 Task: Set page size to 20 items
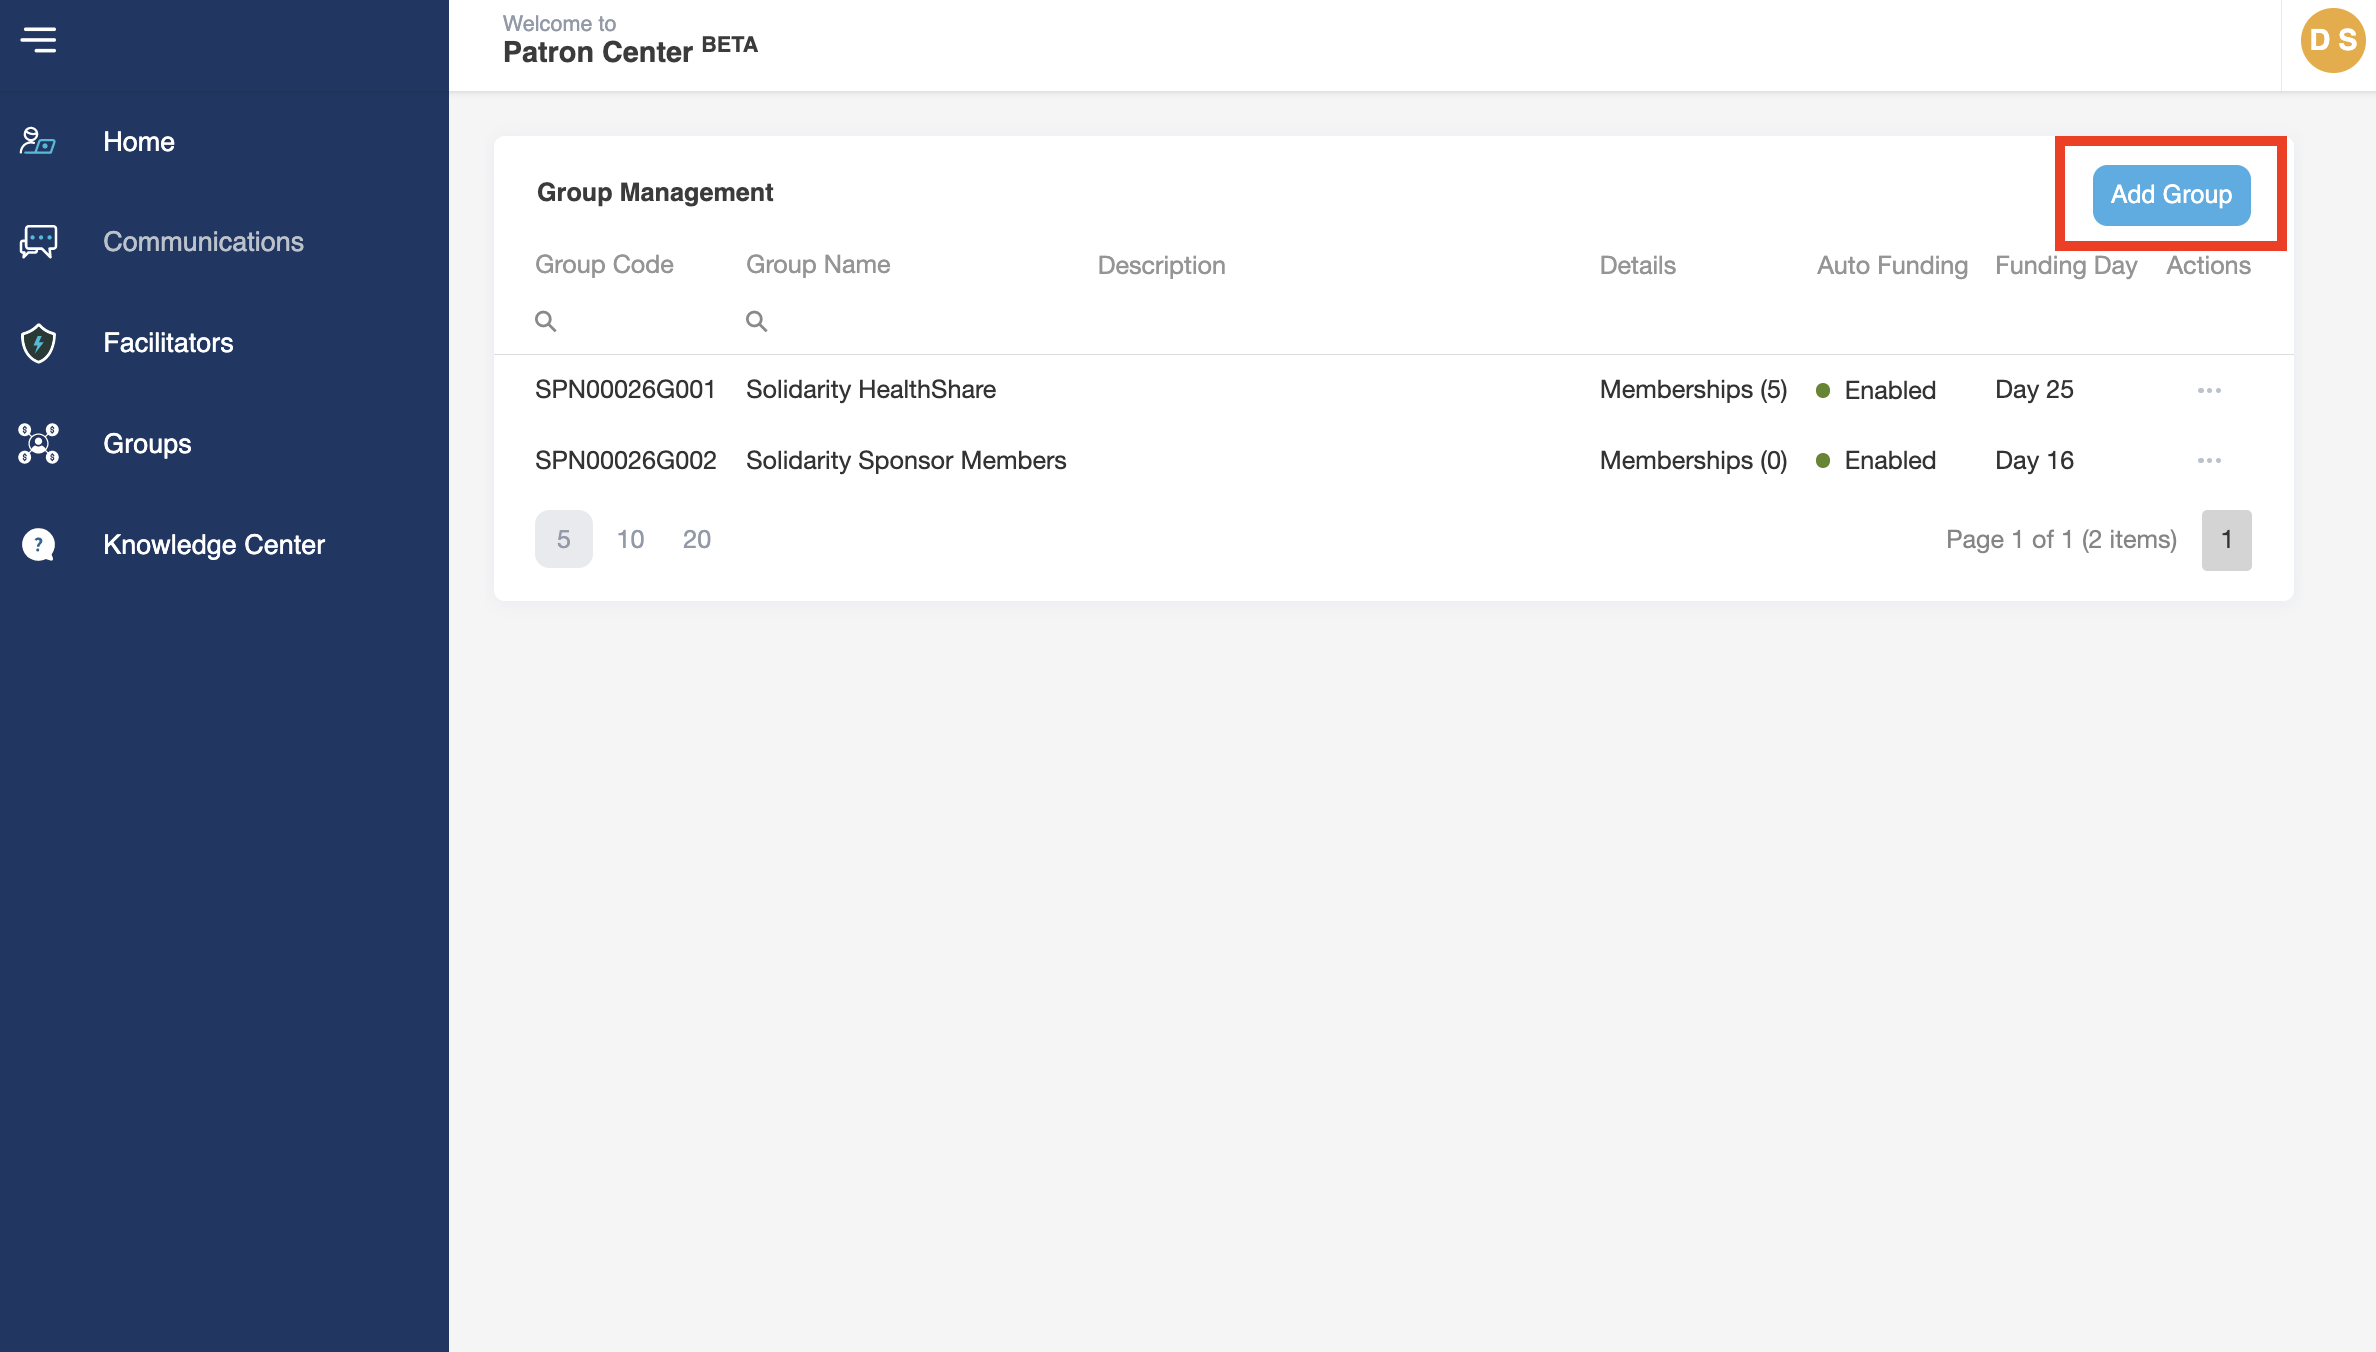click(x=696, y=540)
